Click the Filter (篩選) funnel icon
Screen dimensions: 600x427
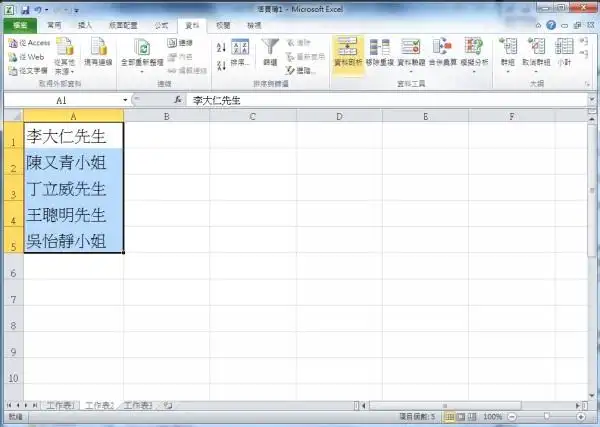270,50
